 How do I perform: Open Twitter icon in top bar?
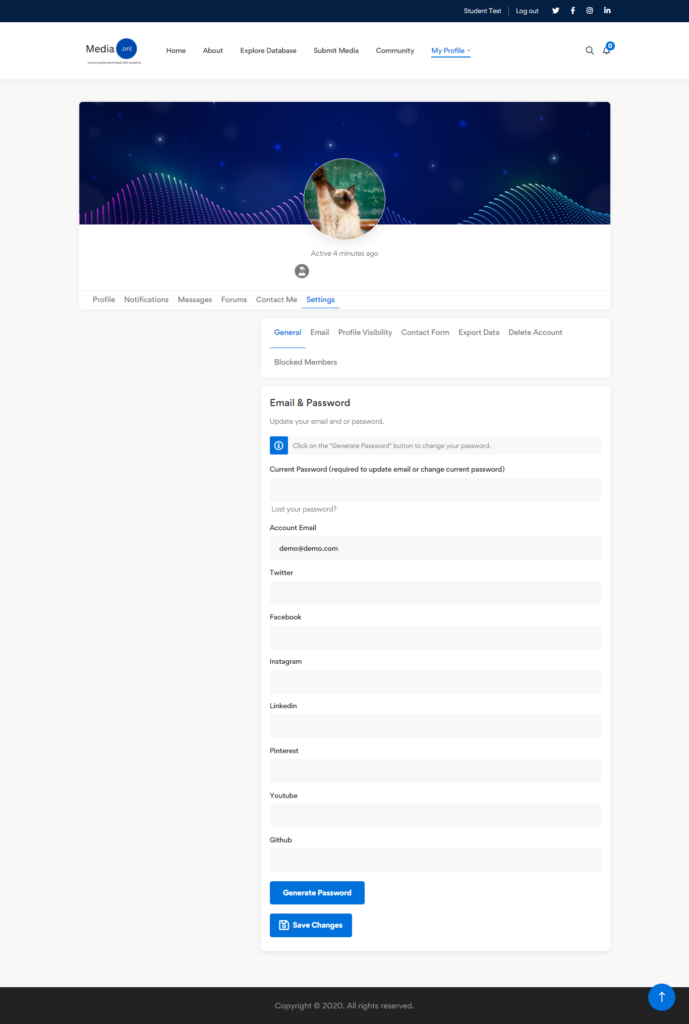[x=556, y=11]
